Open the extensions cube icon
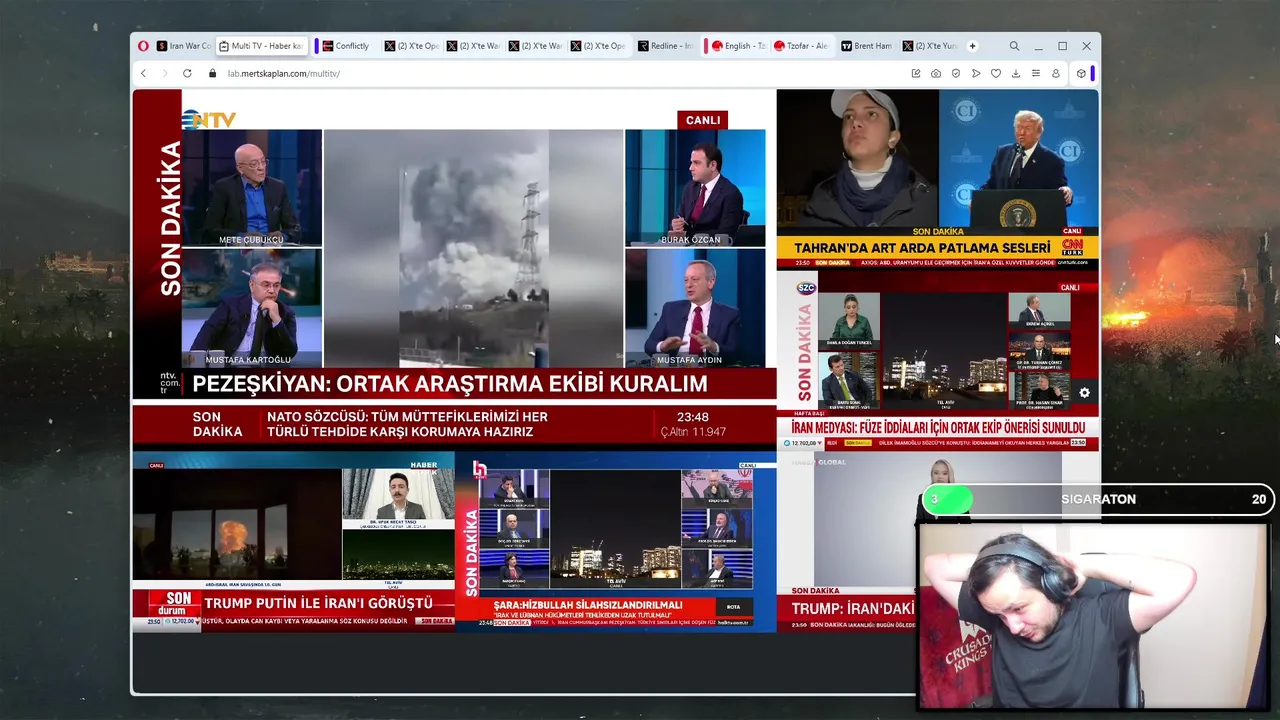 pos(1081,73)
